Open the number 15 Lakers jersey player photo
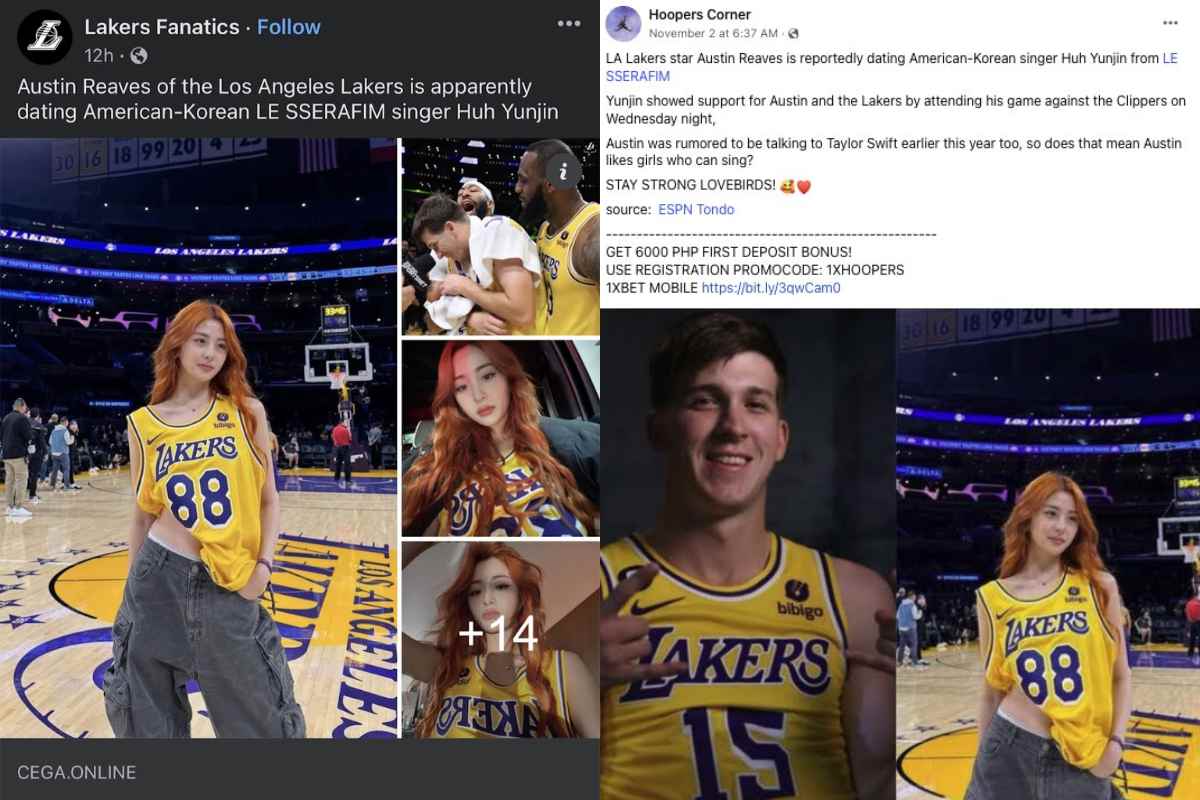 pos(746,554)
